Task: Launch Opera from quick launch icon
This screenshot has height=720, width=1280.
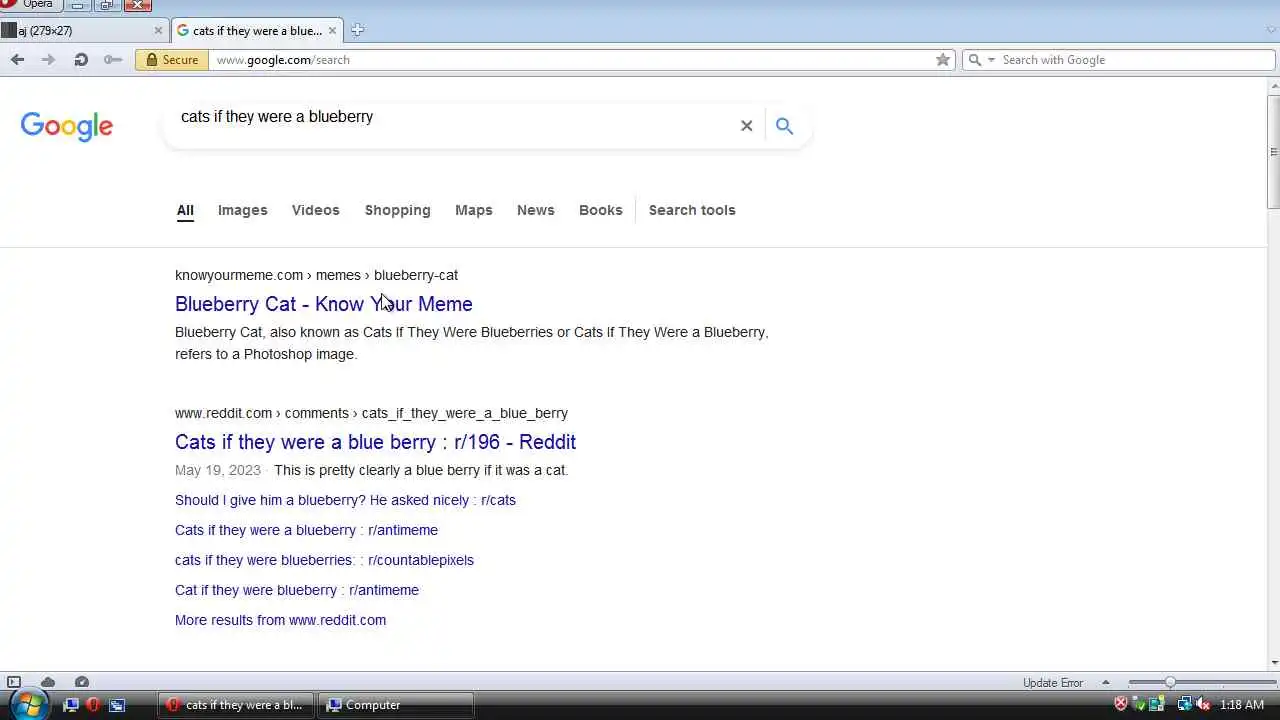Action: pyautogui.click(x=93, y=705)
